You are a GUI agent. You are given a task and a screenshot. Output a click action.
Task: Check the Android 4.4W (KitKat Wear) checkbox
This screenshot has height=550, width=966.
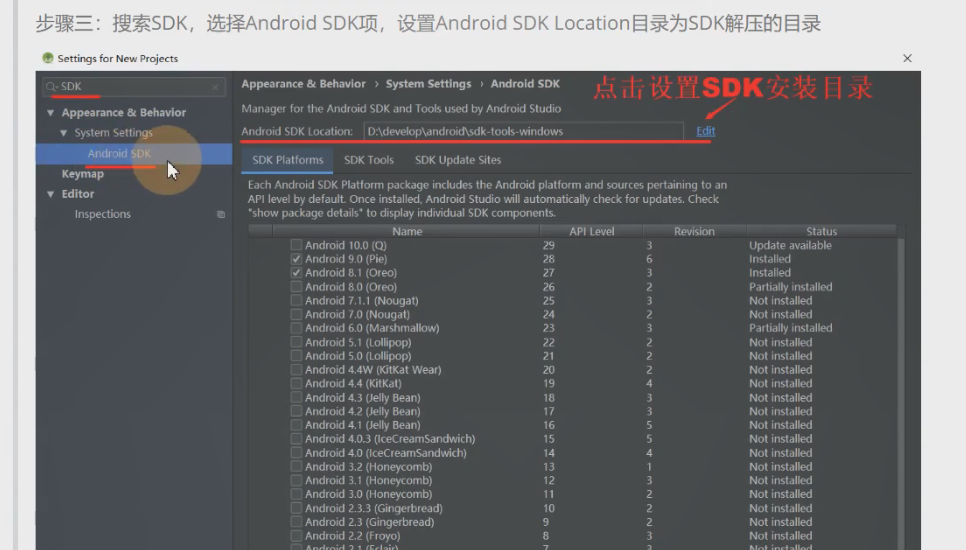[296, 370]
